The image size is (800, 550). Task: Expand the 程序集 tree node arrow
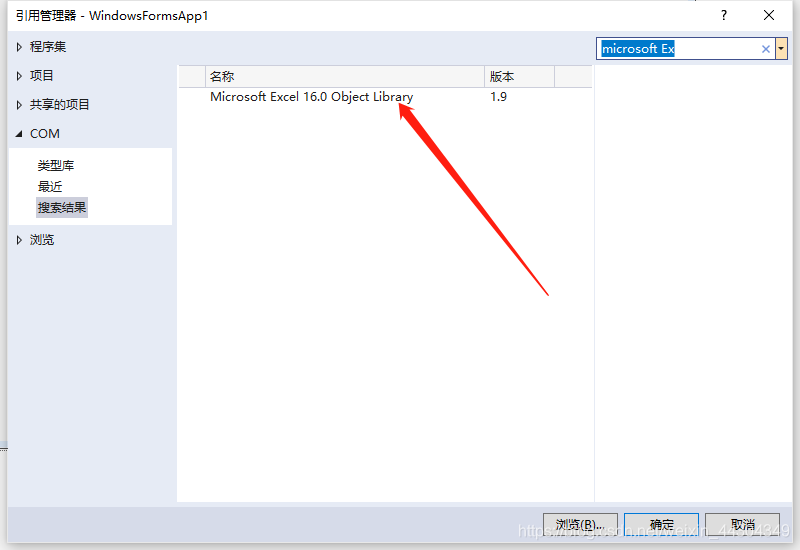click(19, 47)
